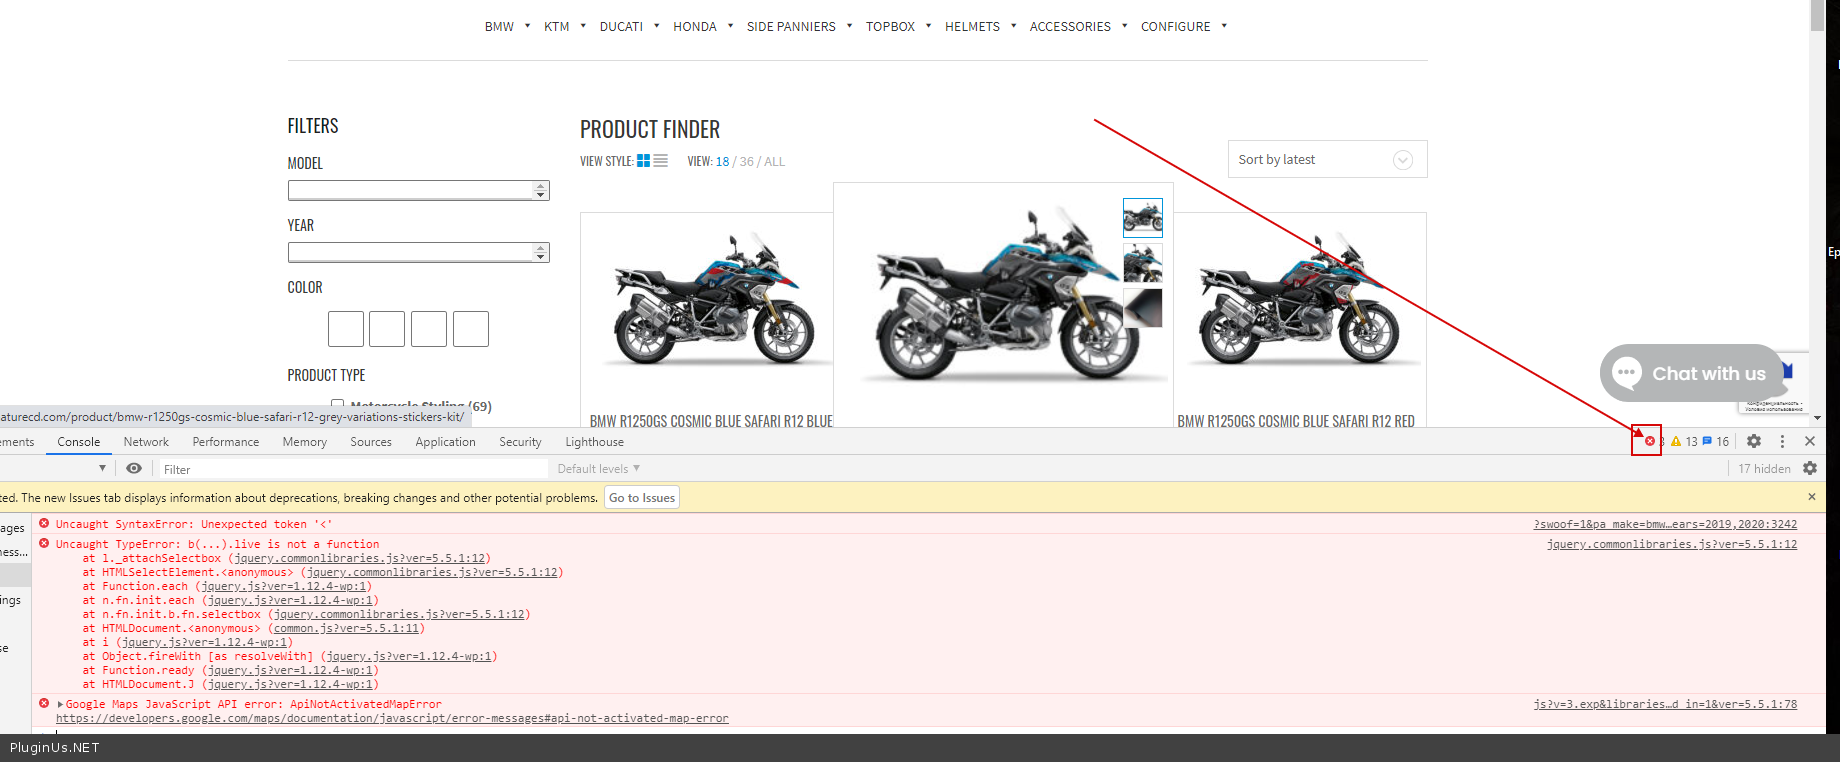Open the Sort by latest dropdown
This screenshot has width=1840, height=762.
click(1326, 160)
